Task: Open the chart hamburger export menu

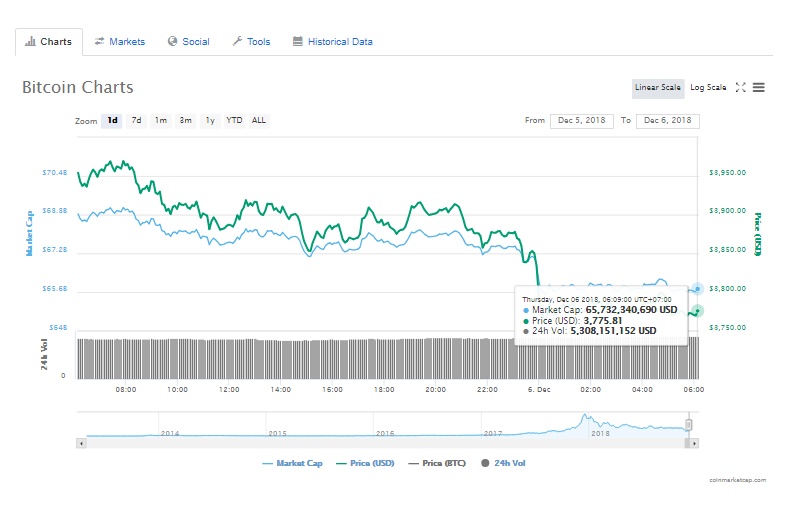Action: (758, 87)
